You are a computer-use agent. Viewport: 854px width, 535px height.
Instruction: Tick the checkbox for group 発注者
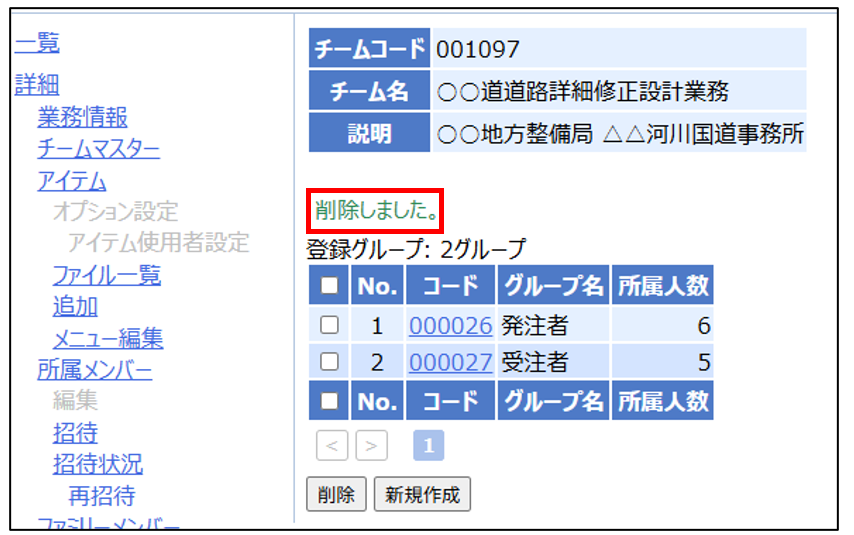pyautogui.click(x=329, y=325)
